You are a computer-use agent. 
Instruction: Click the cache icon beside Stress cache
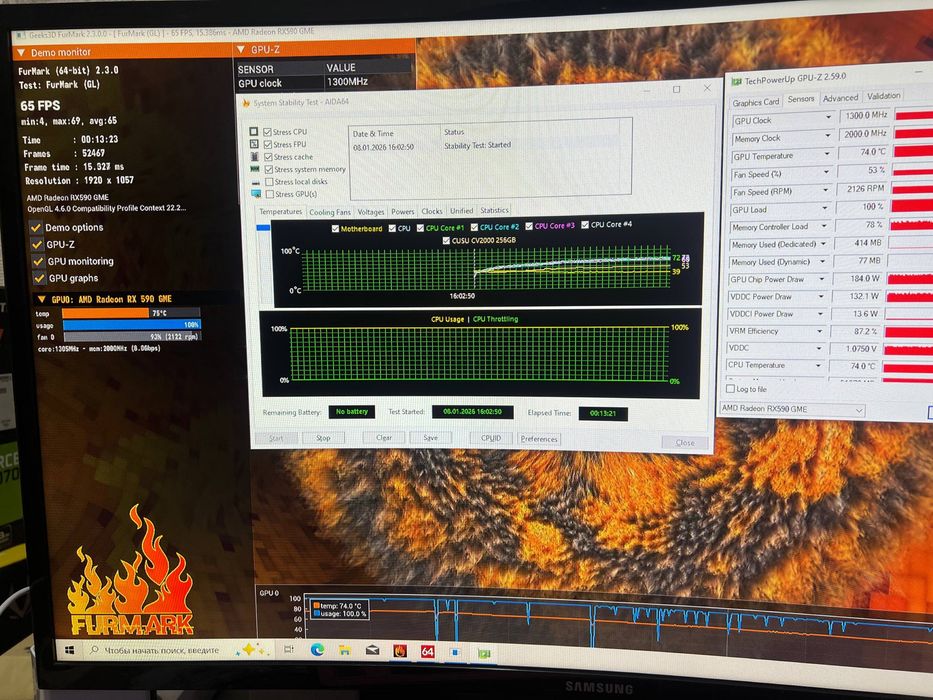click(x=255, y=157)
